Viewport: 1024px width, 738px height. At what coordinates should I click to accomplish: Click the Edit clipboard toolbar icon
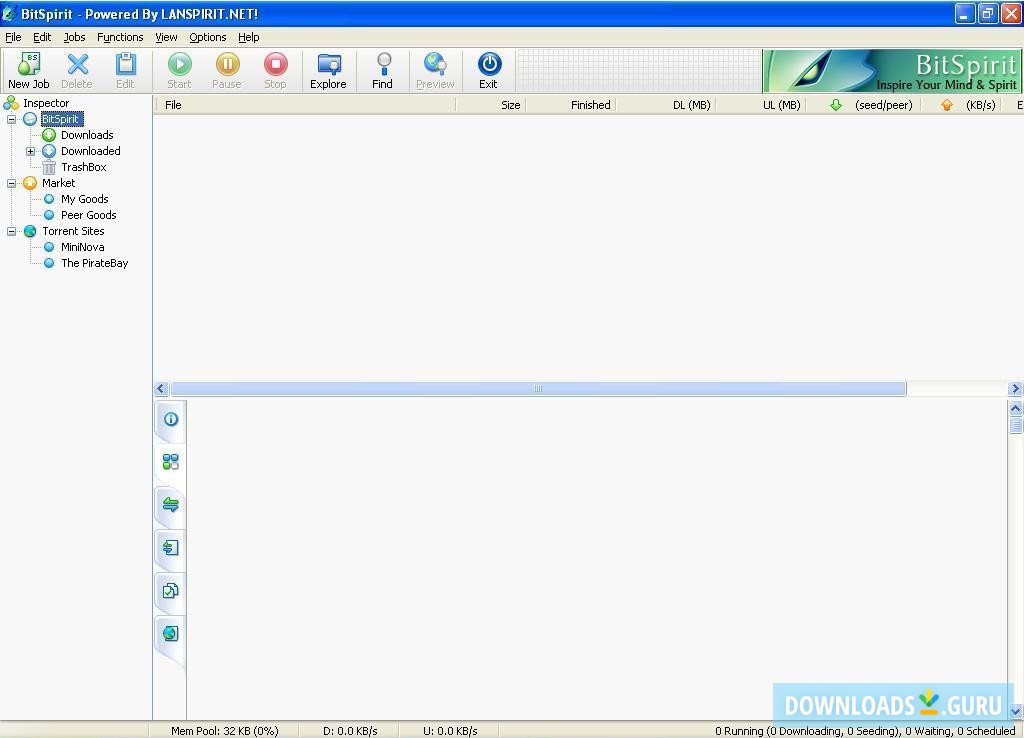coord(125,71)
